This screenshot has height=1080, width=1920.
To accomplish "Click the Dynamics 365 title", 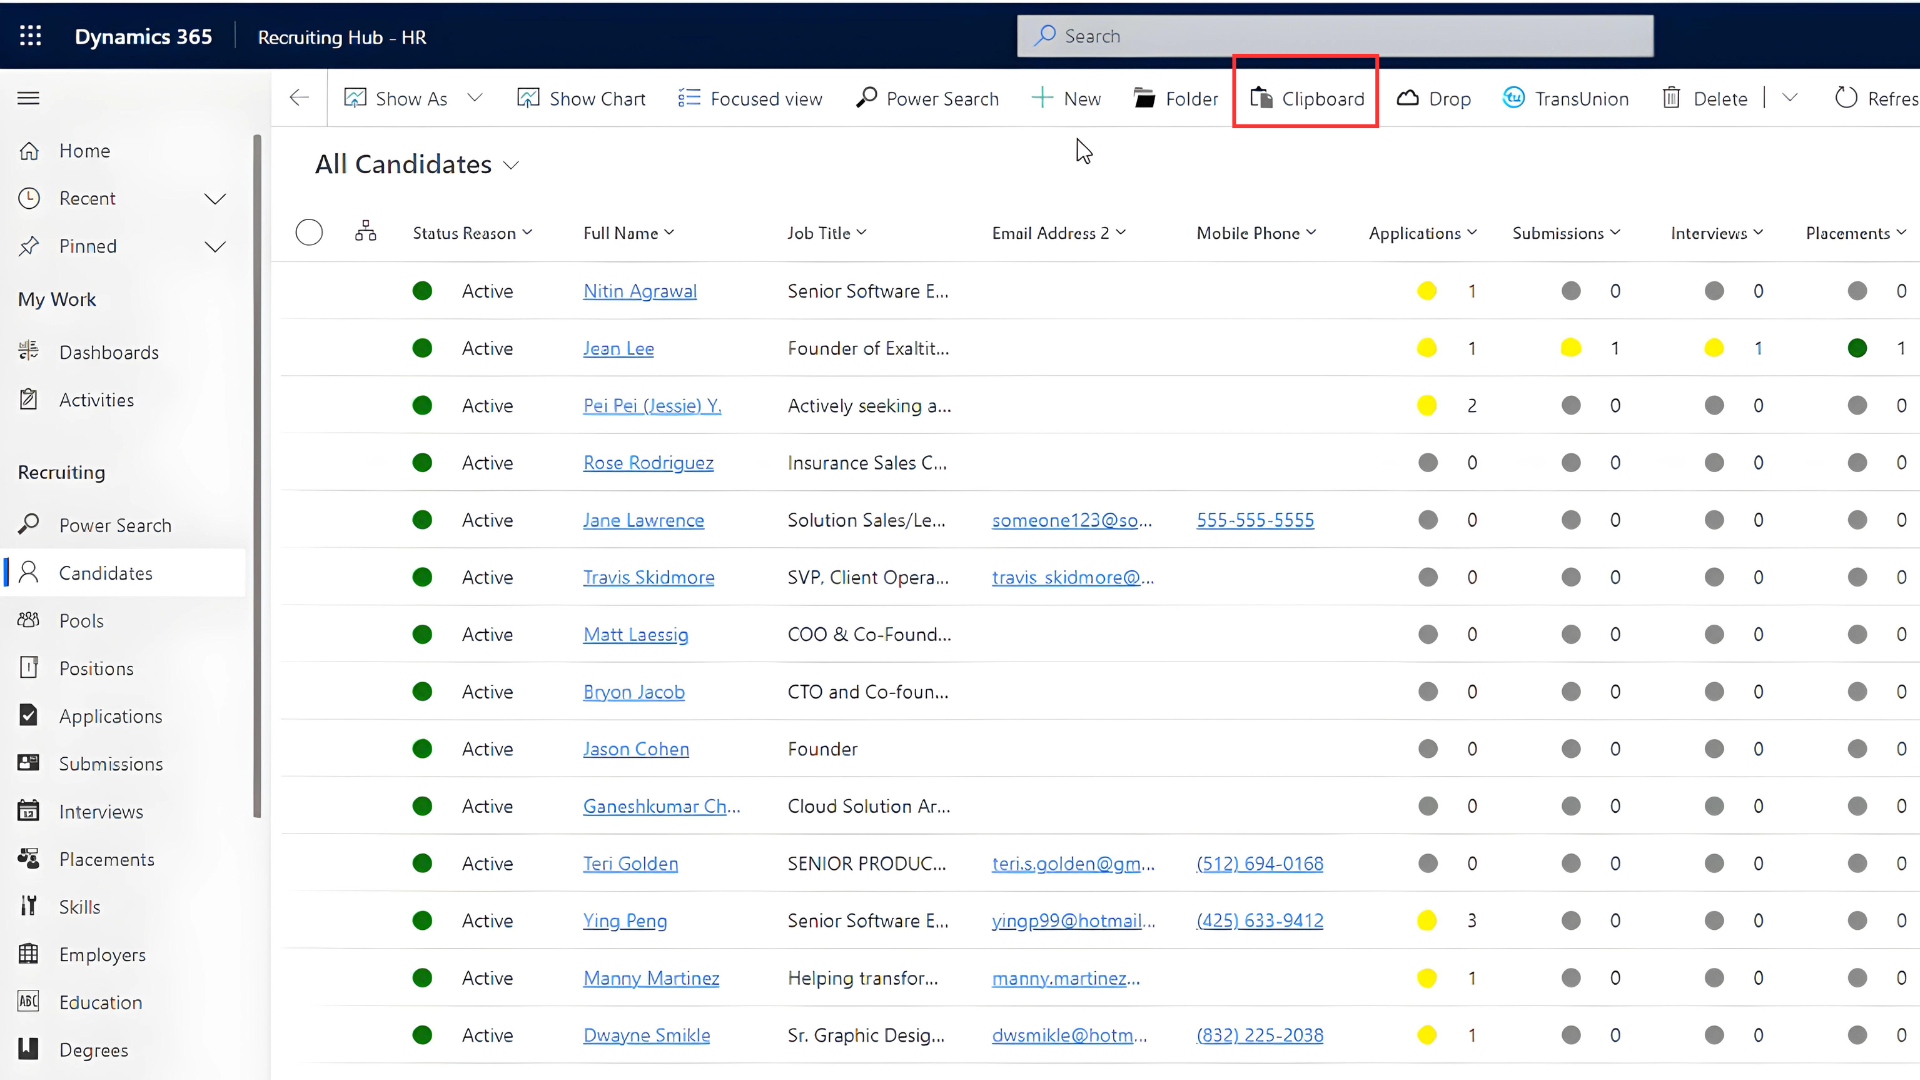I will 143,37.
